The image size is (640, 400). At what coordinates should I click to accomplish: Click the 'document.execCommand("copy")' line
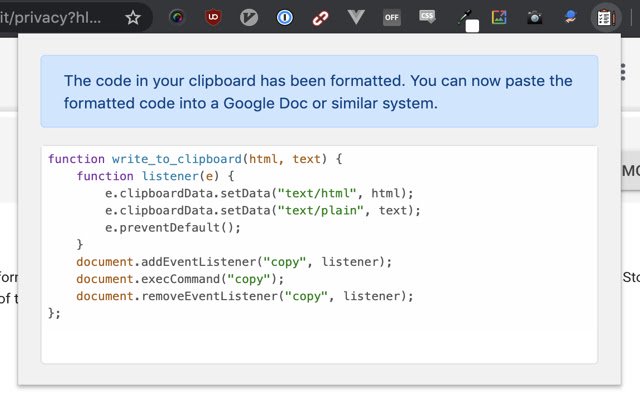[180, 279]
